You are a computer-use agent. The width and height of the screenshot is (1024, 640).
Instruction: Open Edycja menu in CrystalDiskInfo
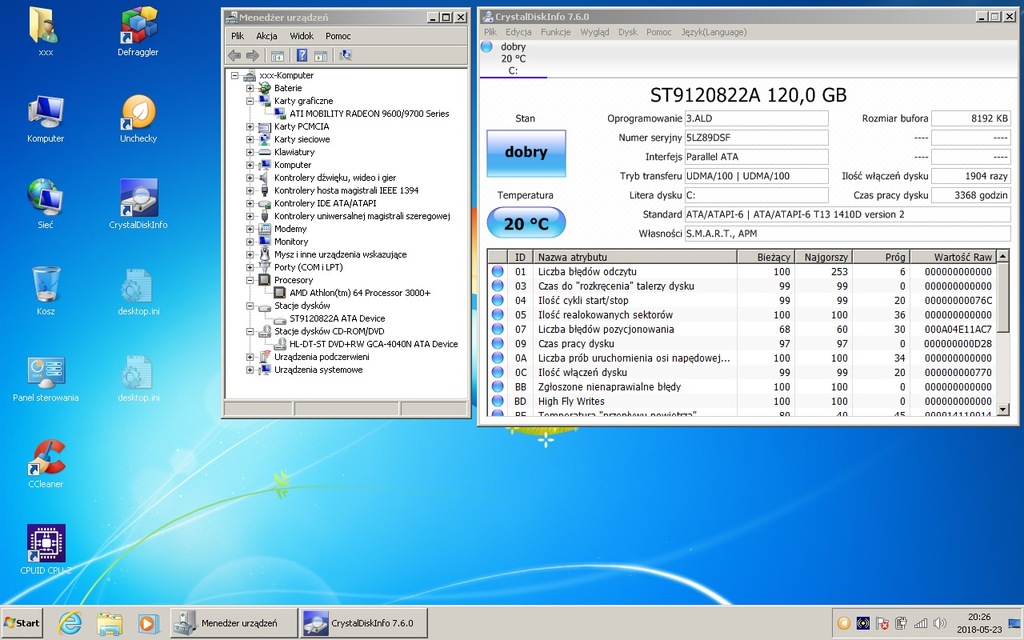(519, 32)
